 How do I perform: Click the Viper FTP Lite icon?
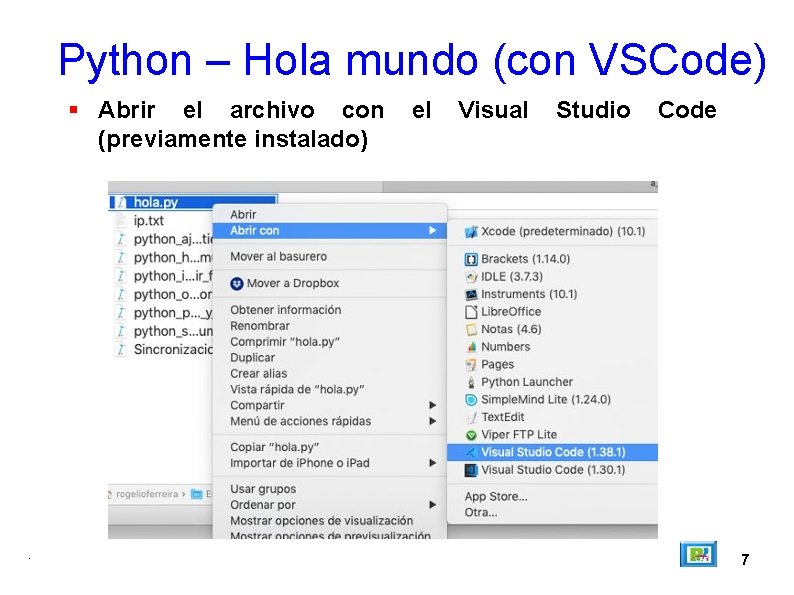[x=471, y=435]
